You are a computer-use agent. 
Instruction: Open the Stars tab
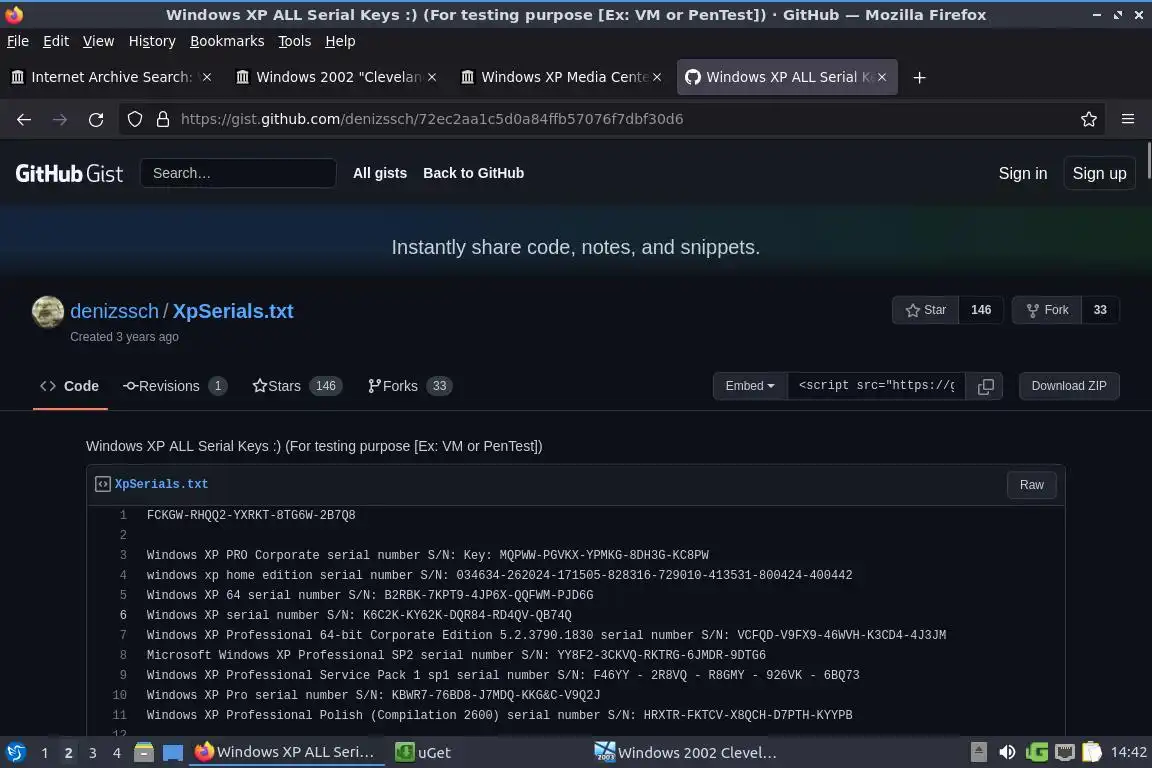(x=297, y=387)
